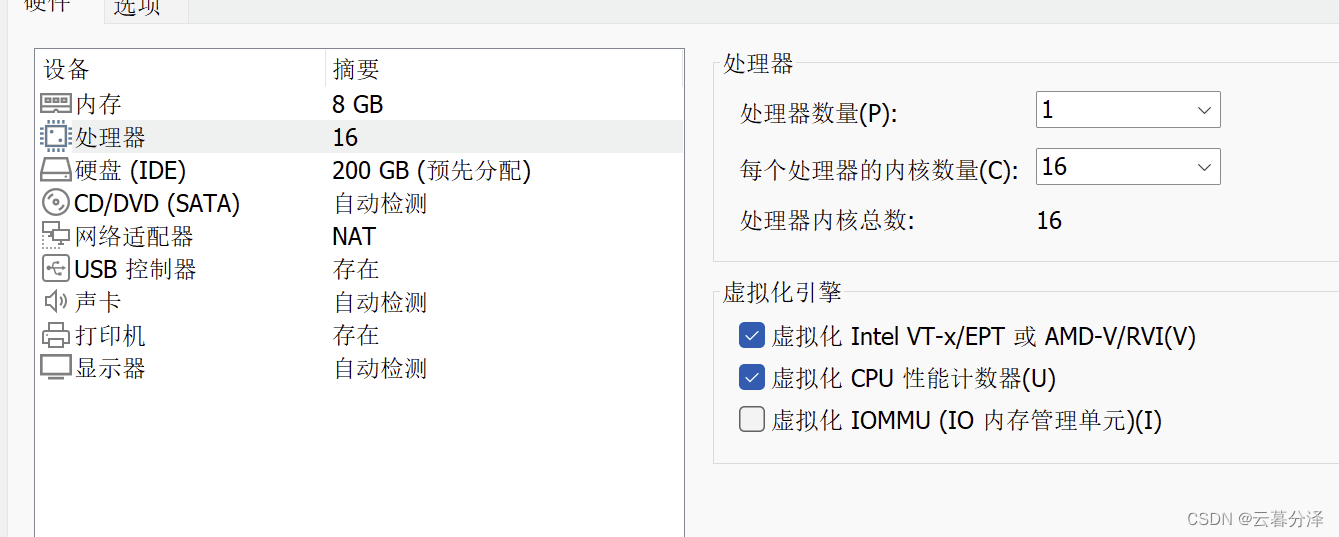The width and height of the screenshot is (1339, 537).
Task: Open the Hardware (硬件) tab
Action: click(47, 6)
